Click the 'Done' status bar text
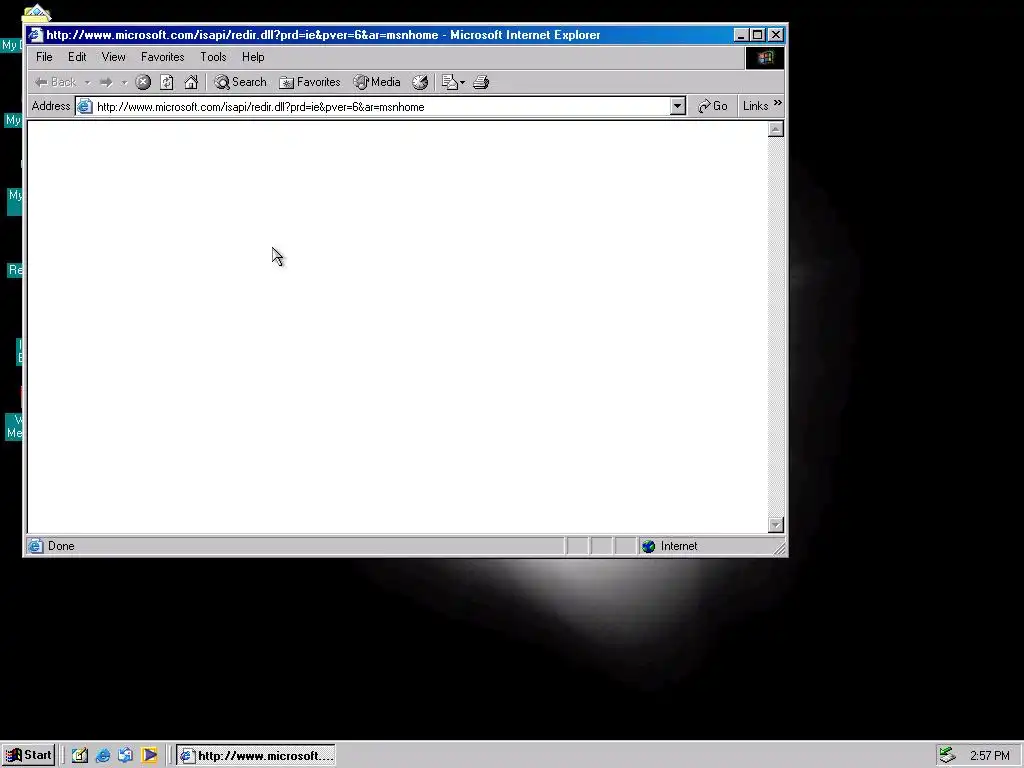The image size is (1024, 768). pos(61,546)
